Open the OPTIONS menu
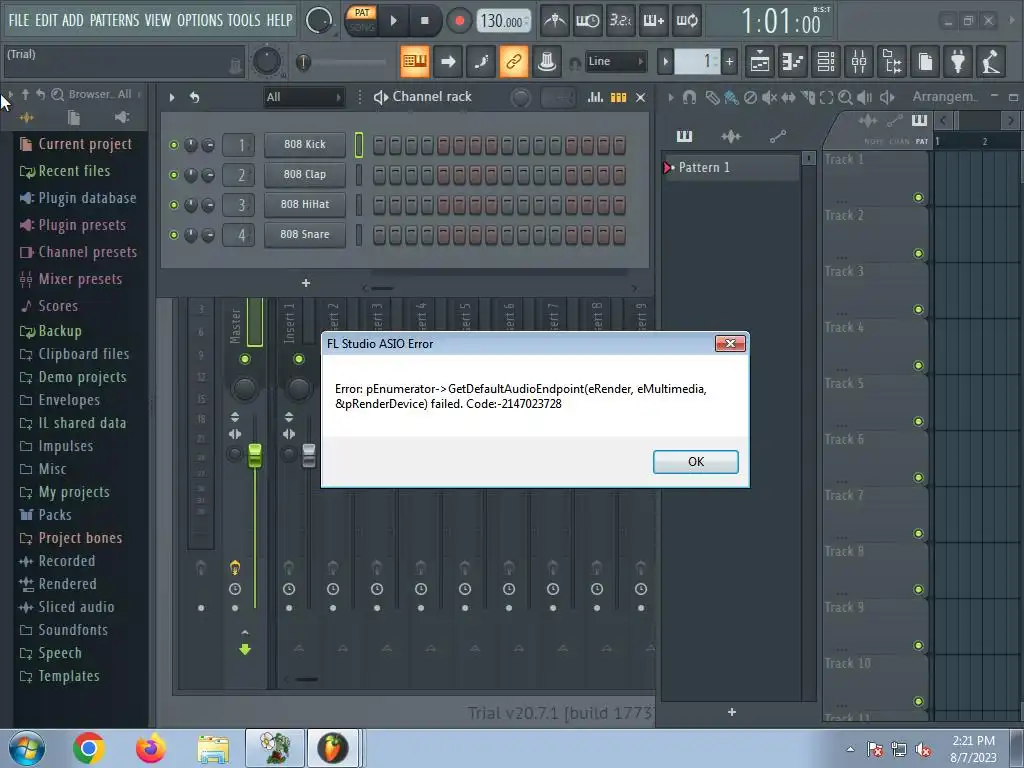Viewport: 1024px width, 768px height. click(x=200, y=20)
